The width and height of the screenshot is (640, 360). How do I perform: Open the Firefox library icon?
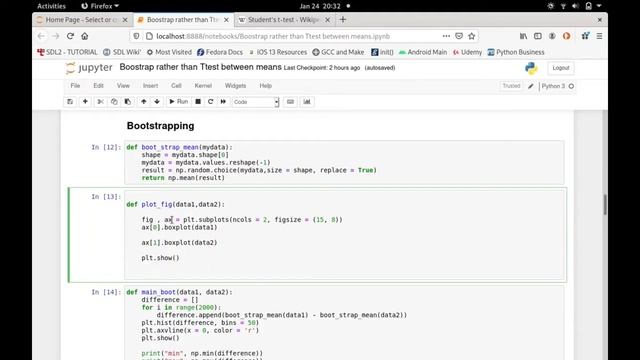point(523,36)
